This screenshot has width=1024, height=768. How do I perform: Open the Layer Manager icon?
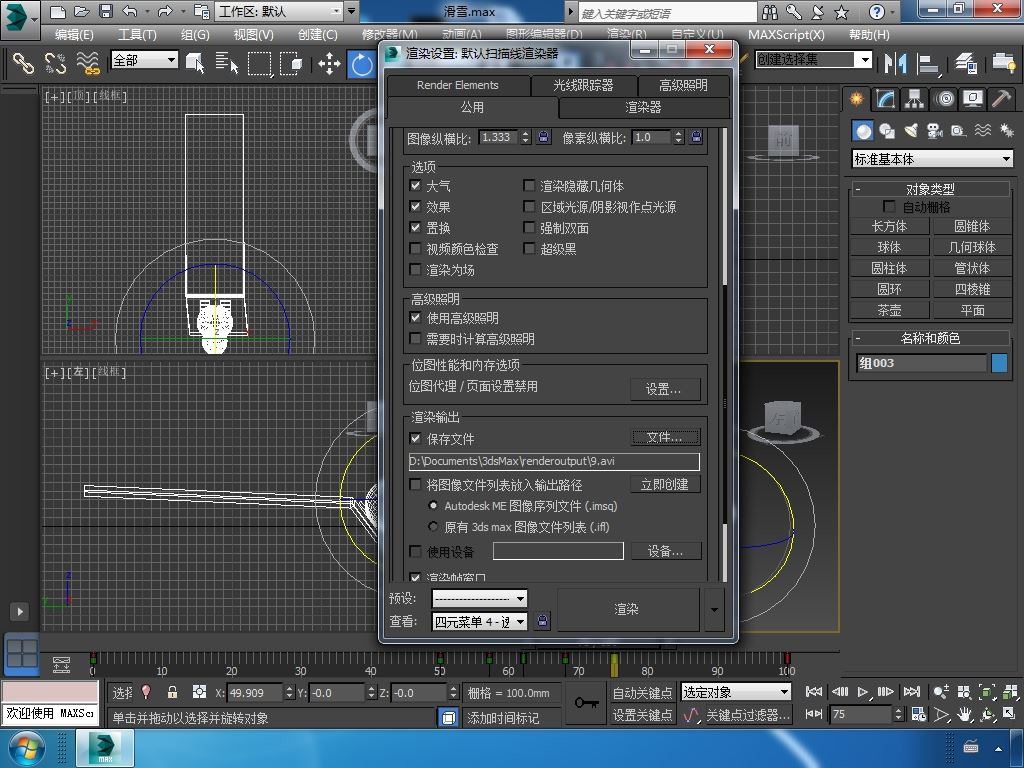(966, 63)
